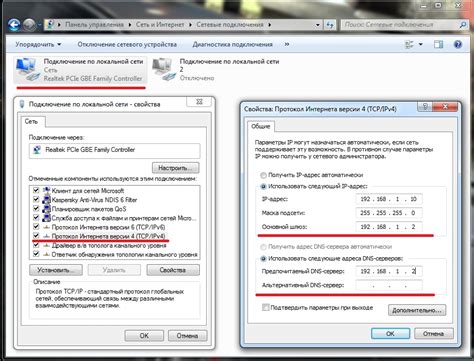This screenshot has height=361, width=474.
Task: Uncheck Kaspersky Anti-Virus NDIS 6 Filter
Action: point(36,200)
